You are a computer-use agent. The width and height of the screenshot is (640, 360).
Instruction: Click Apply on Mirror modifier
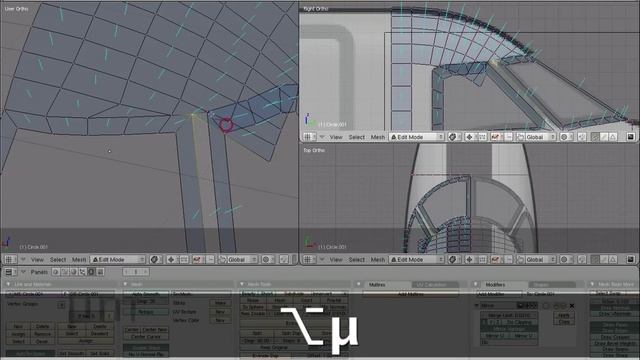click(x=564, y=316)
